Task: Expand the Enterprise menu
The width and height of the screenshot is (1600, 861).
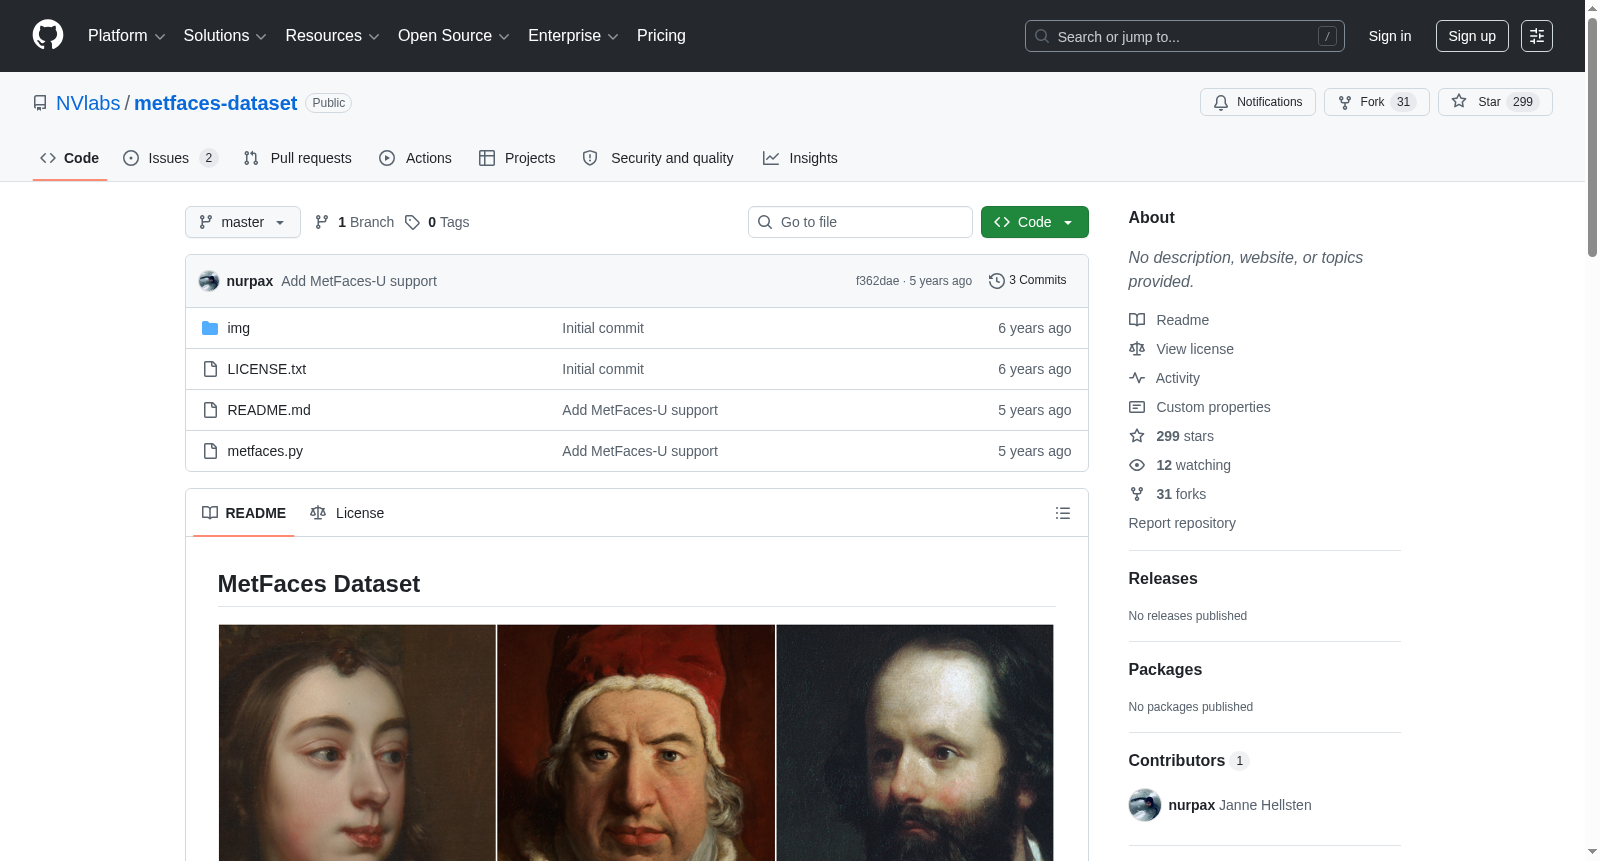Action: click(x=573, y=36)
